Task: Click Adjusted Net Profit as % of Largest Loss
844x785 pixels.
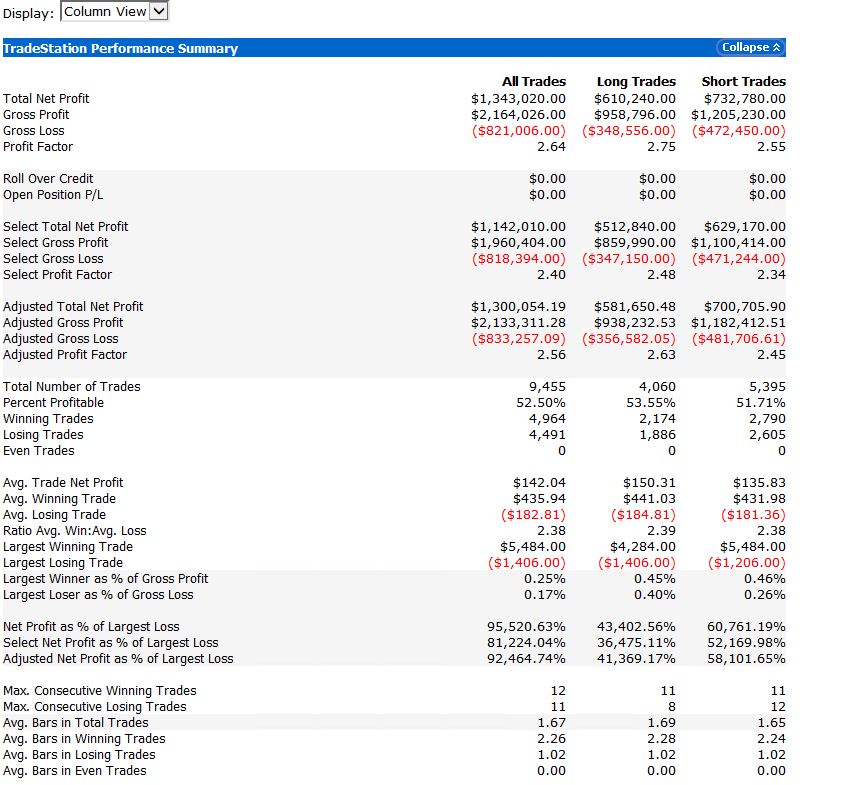Action: point(118,659)
